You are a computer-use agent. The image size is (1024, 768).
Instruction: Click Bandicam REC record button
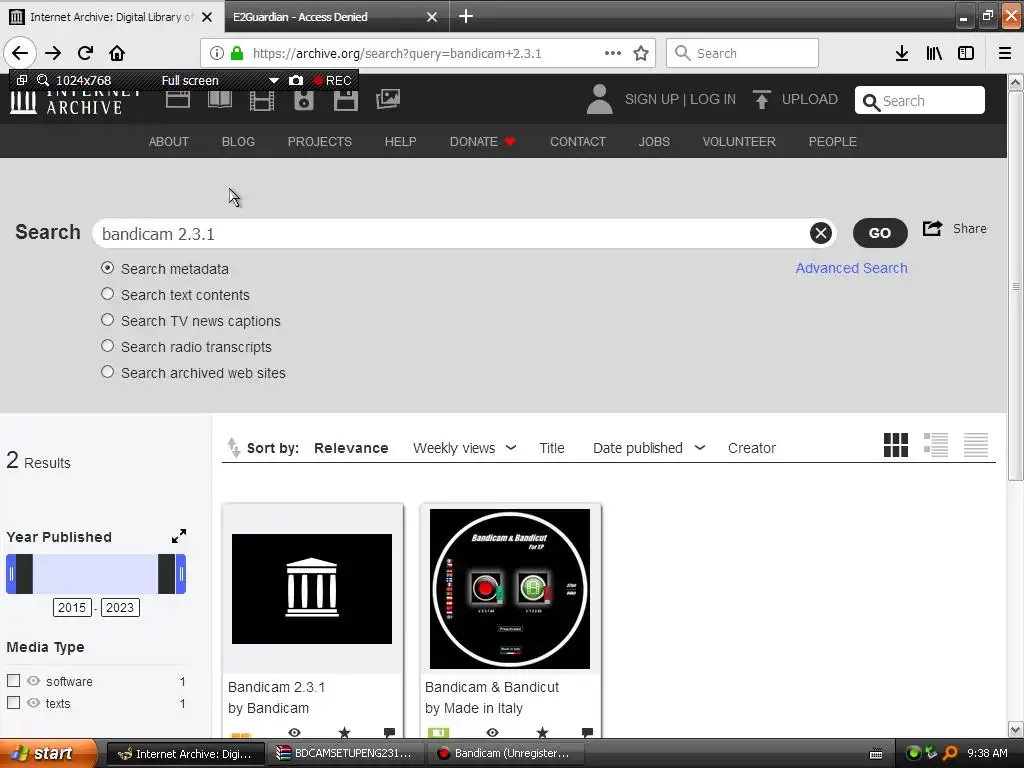coord(332,80)
